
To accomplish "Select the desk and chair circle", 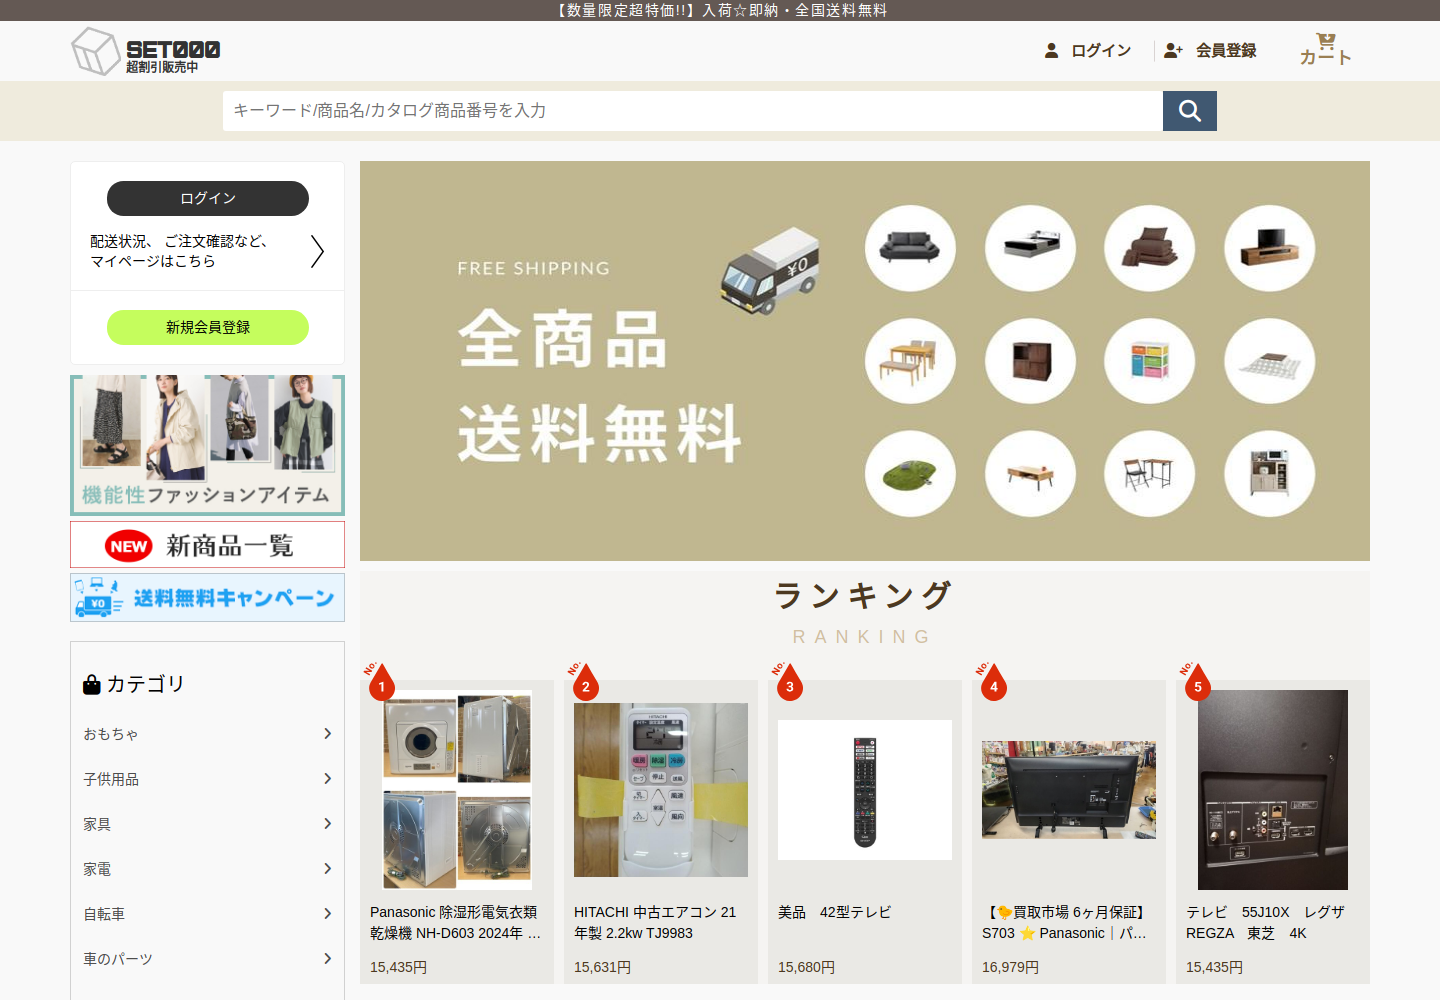I will click(x=1150, y=474).
